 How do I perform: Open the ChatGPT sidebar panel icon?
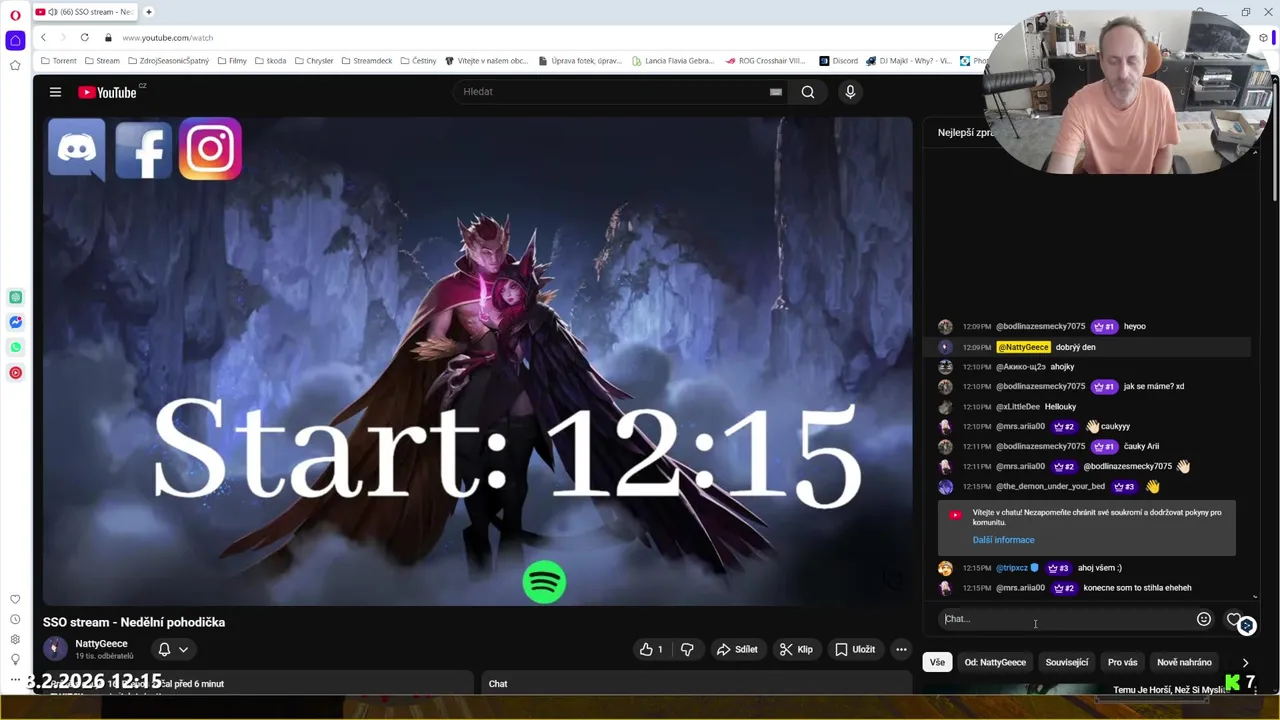pos(15,297)
